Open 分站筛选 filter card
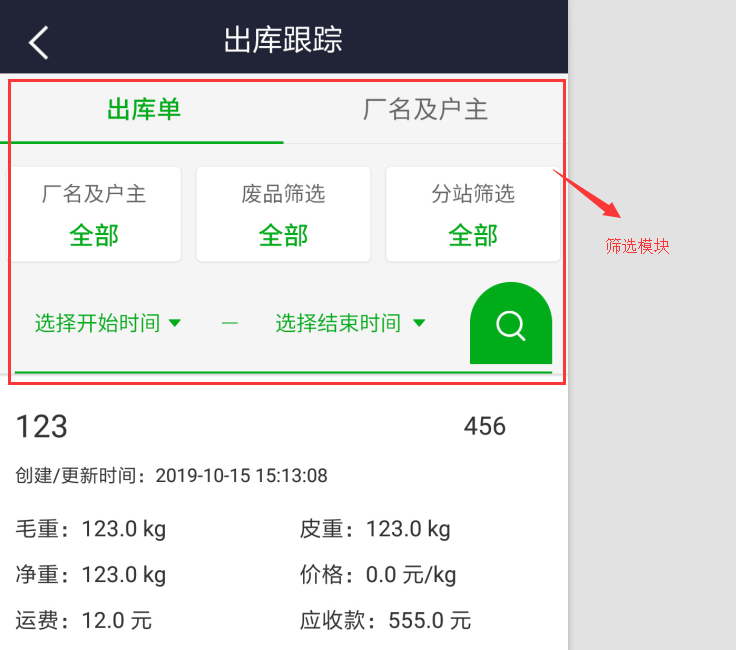 (x=473, y=214)
